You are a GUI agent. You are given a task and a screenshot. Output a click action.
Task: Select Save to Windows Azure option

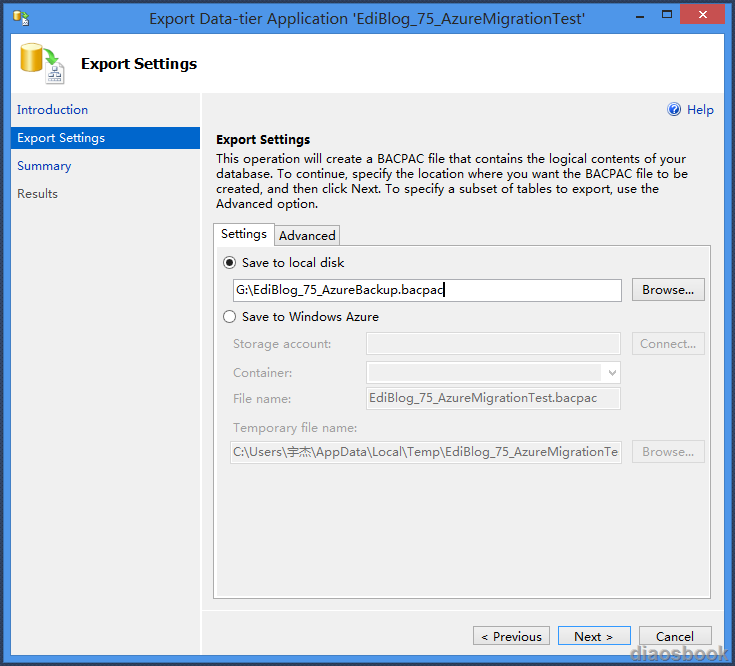click(x=229, y=317)
